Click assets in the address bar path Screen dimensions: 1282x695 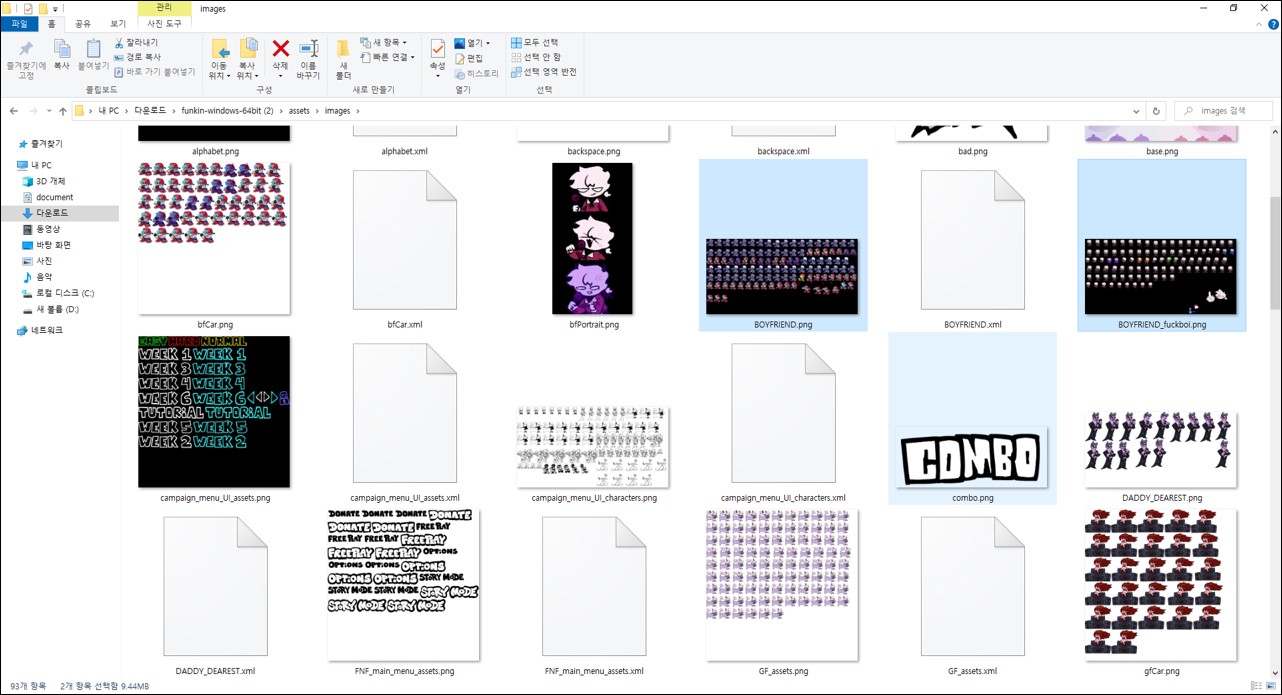point(299,111)
